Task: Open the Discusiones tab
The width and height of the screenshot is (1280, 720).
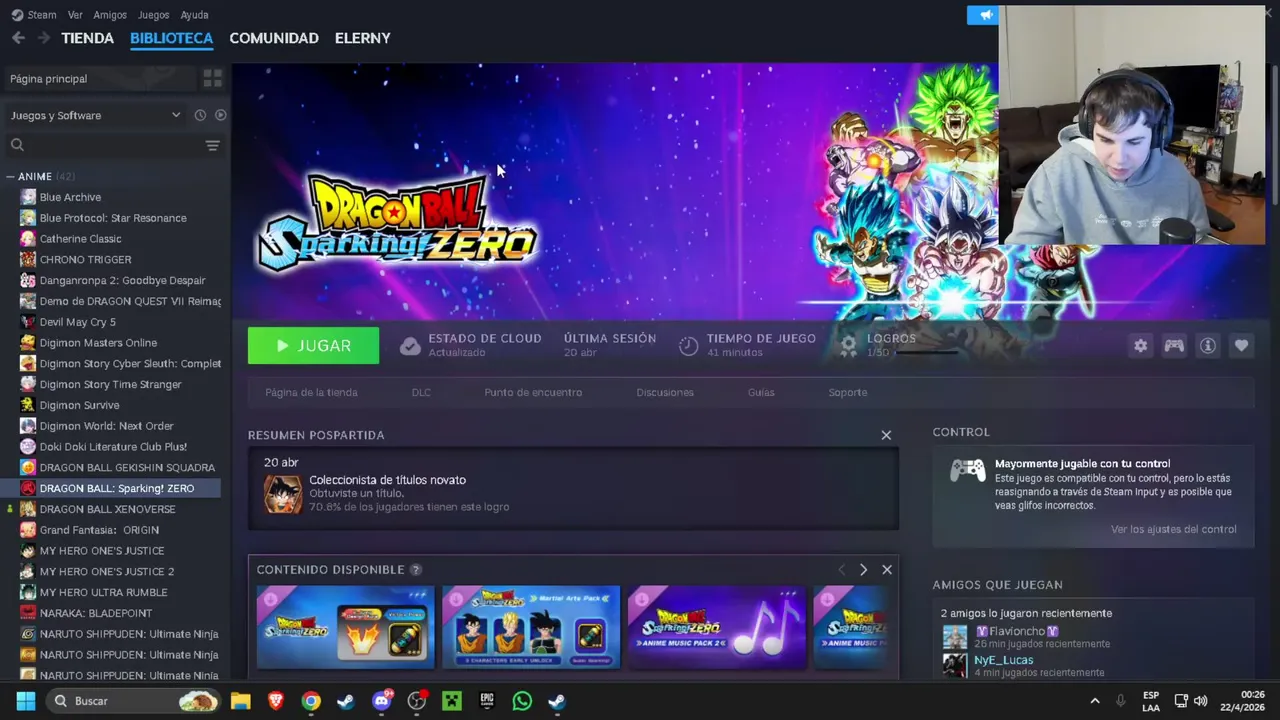Action: 665,392
